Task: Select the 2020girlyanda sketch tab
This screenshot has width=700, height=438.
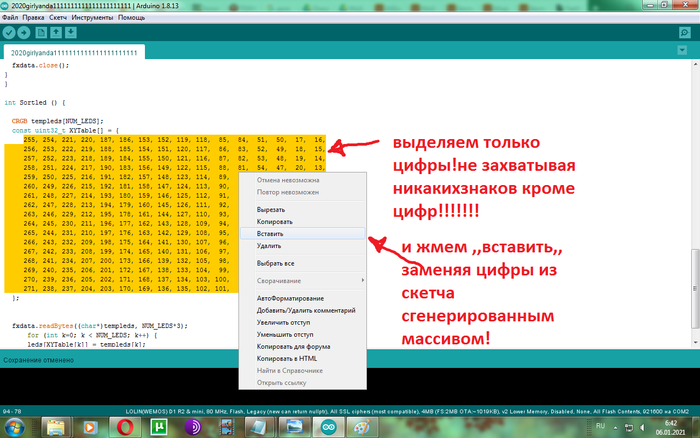Action: click(x=74, y=53)
